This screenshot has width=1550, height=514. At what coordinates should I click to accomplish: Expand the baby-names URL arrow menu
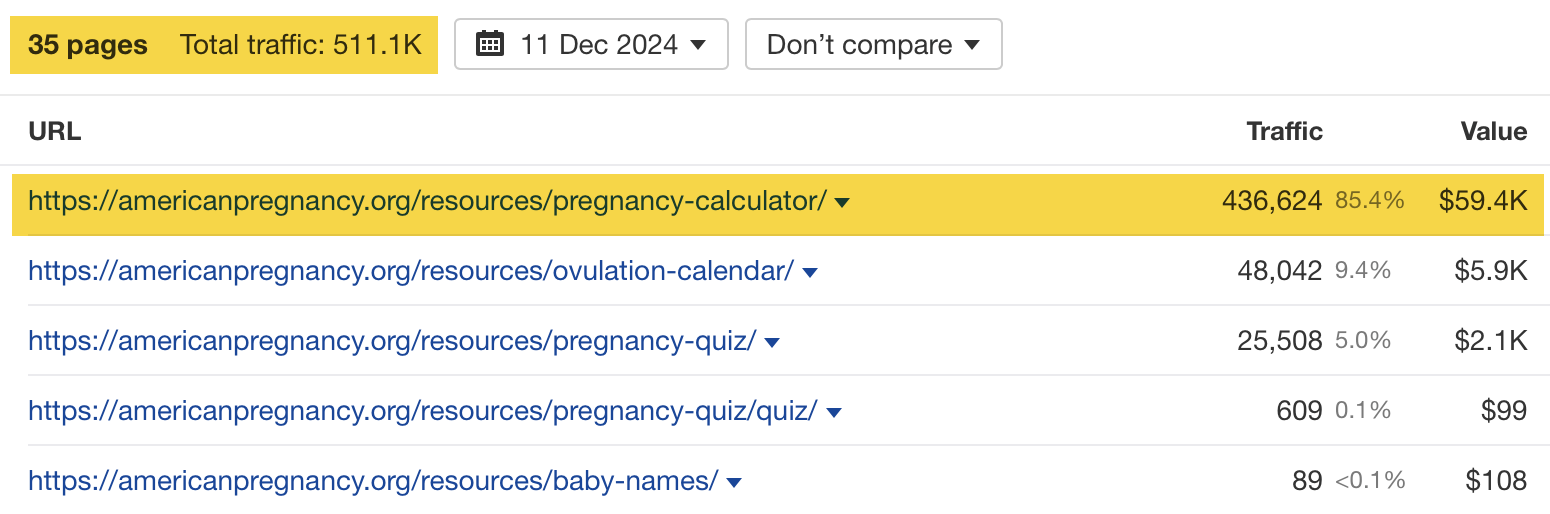click(734, 482)
